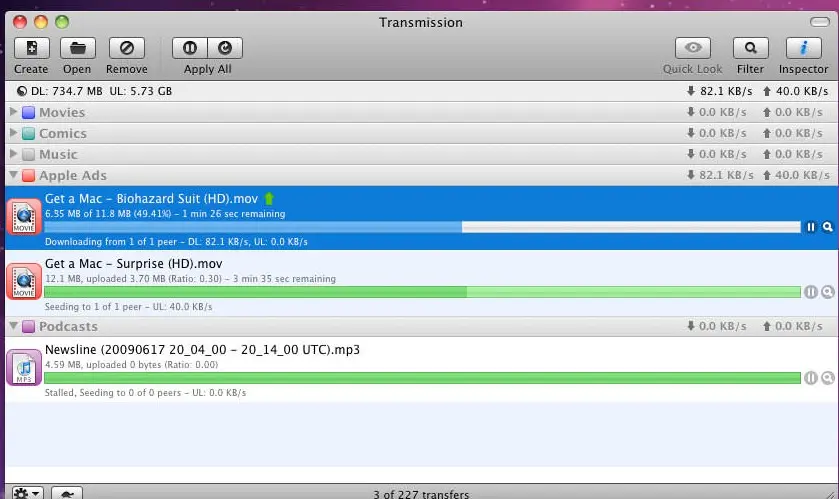
Task: Click the purple Podcasts color square
Action: (x=28, y=326)
